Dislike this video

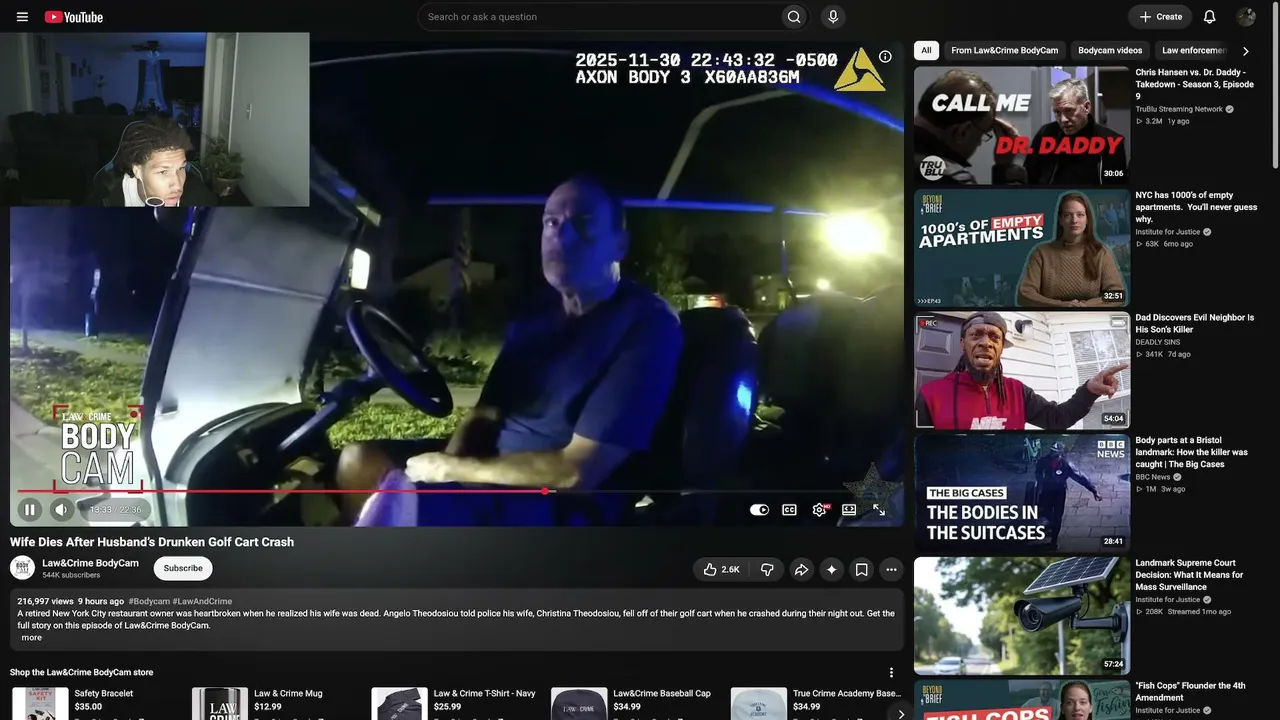[x=767, y=570]
